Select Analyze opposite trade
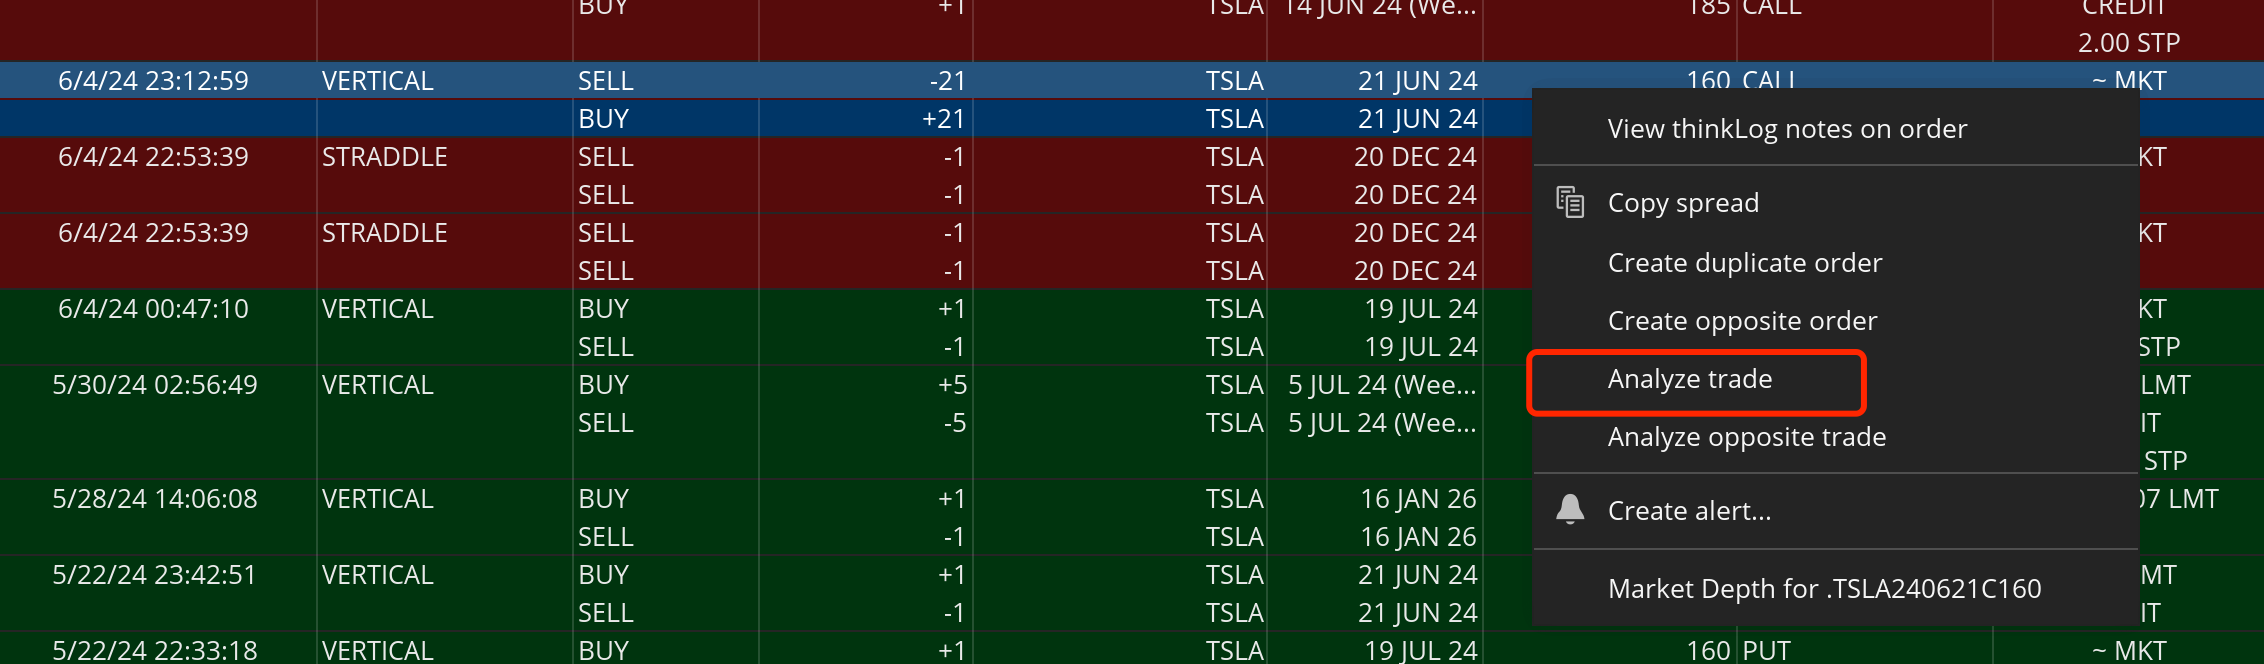 pyautogui.click(x=1747, y=437)
